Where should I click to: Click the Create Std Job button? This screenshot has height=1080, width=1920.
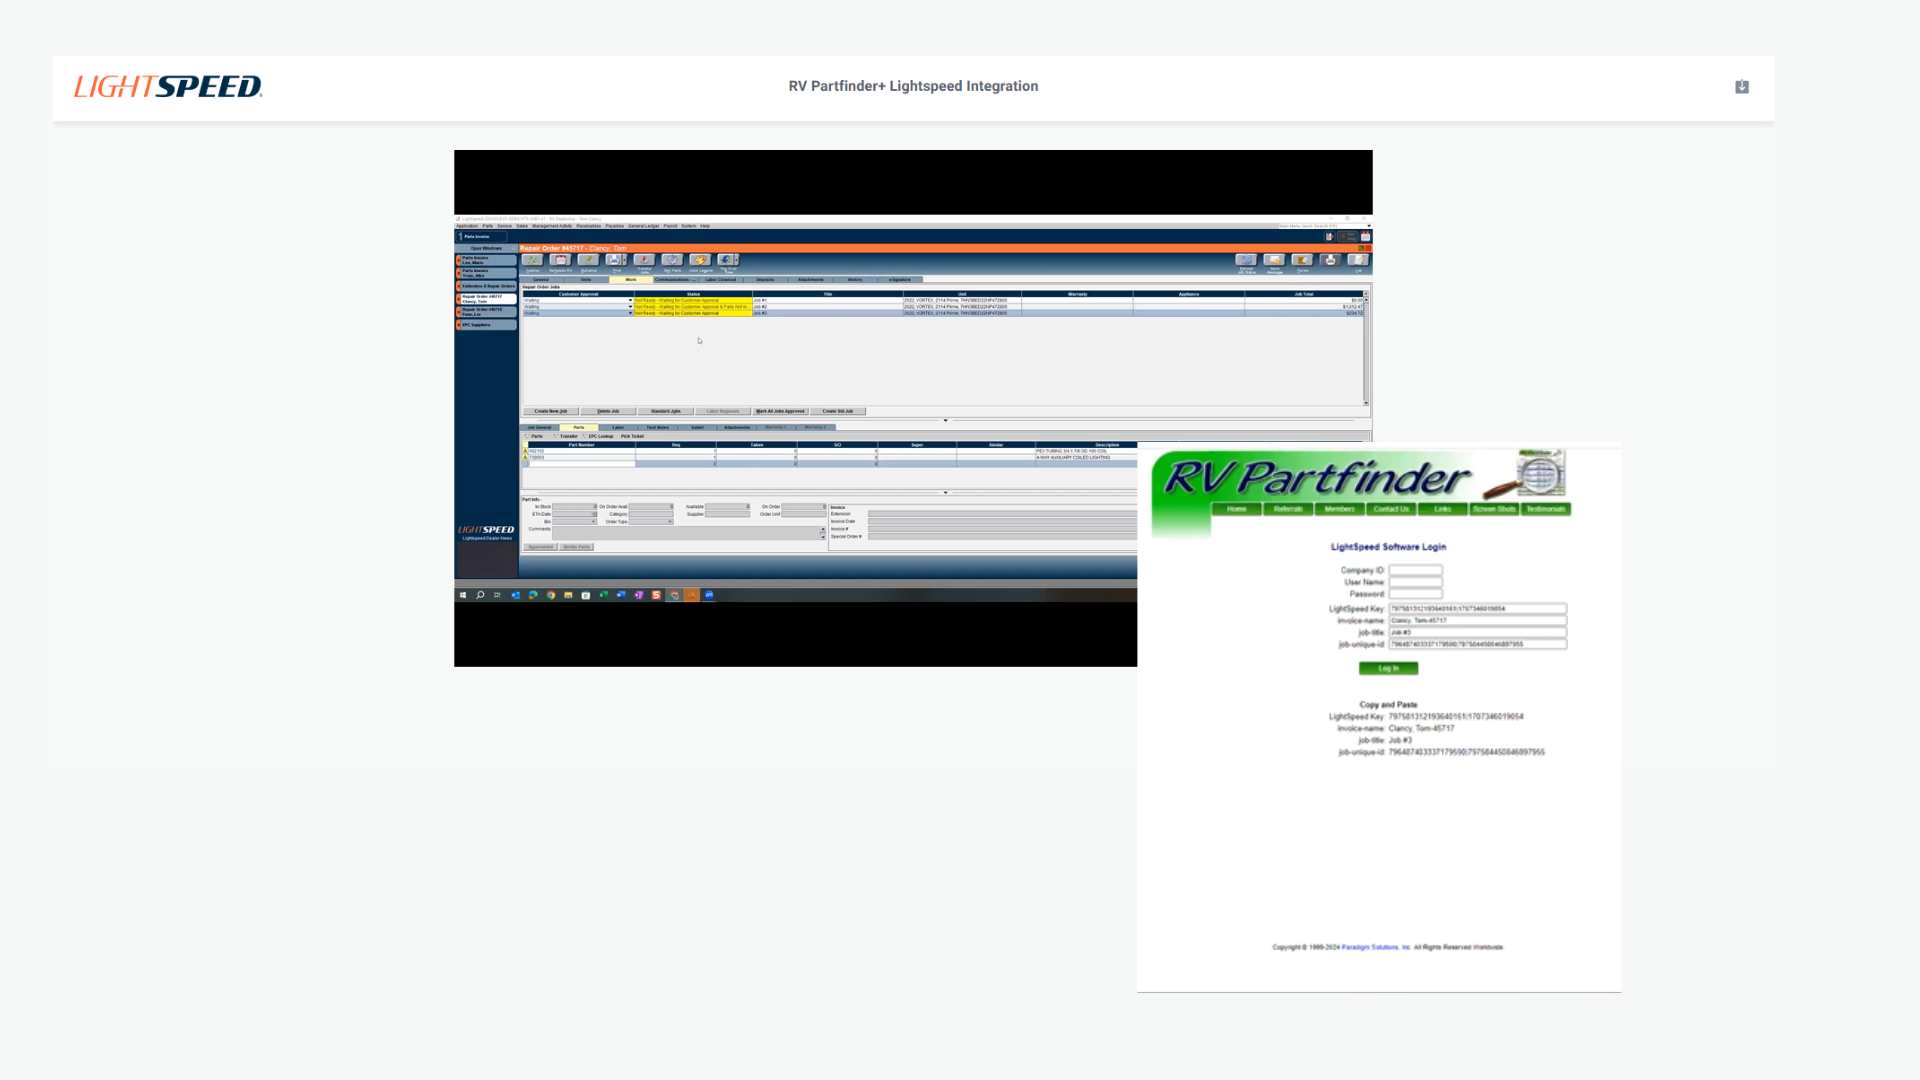pos(838,411)
